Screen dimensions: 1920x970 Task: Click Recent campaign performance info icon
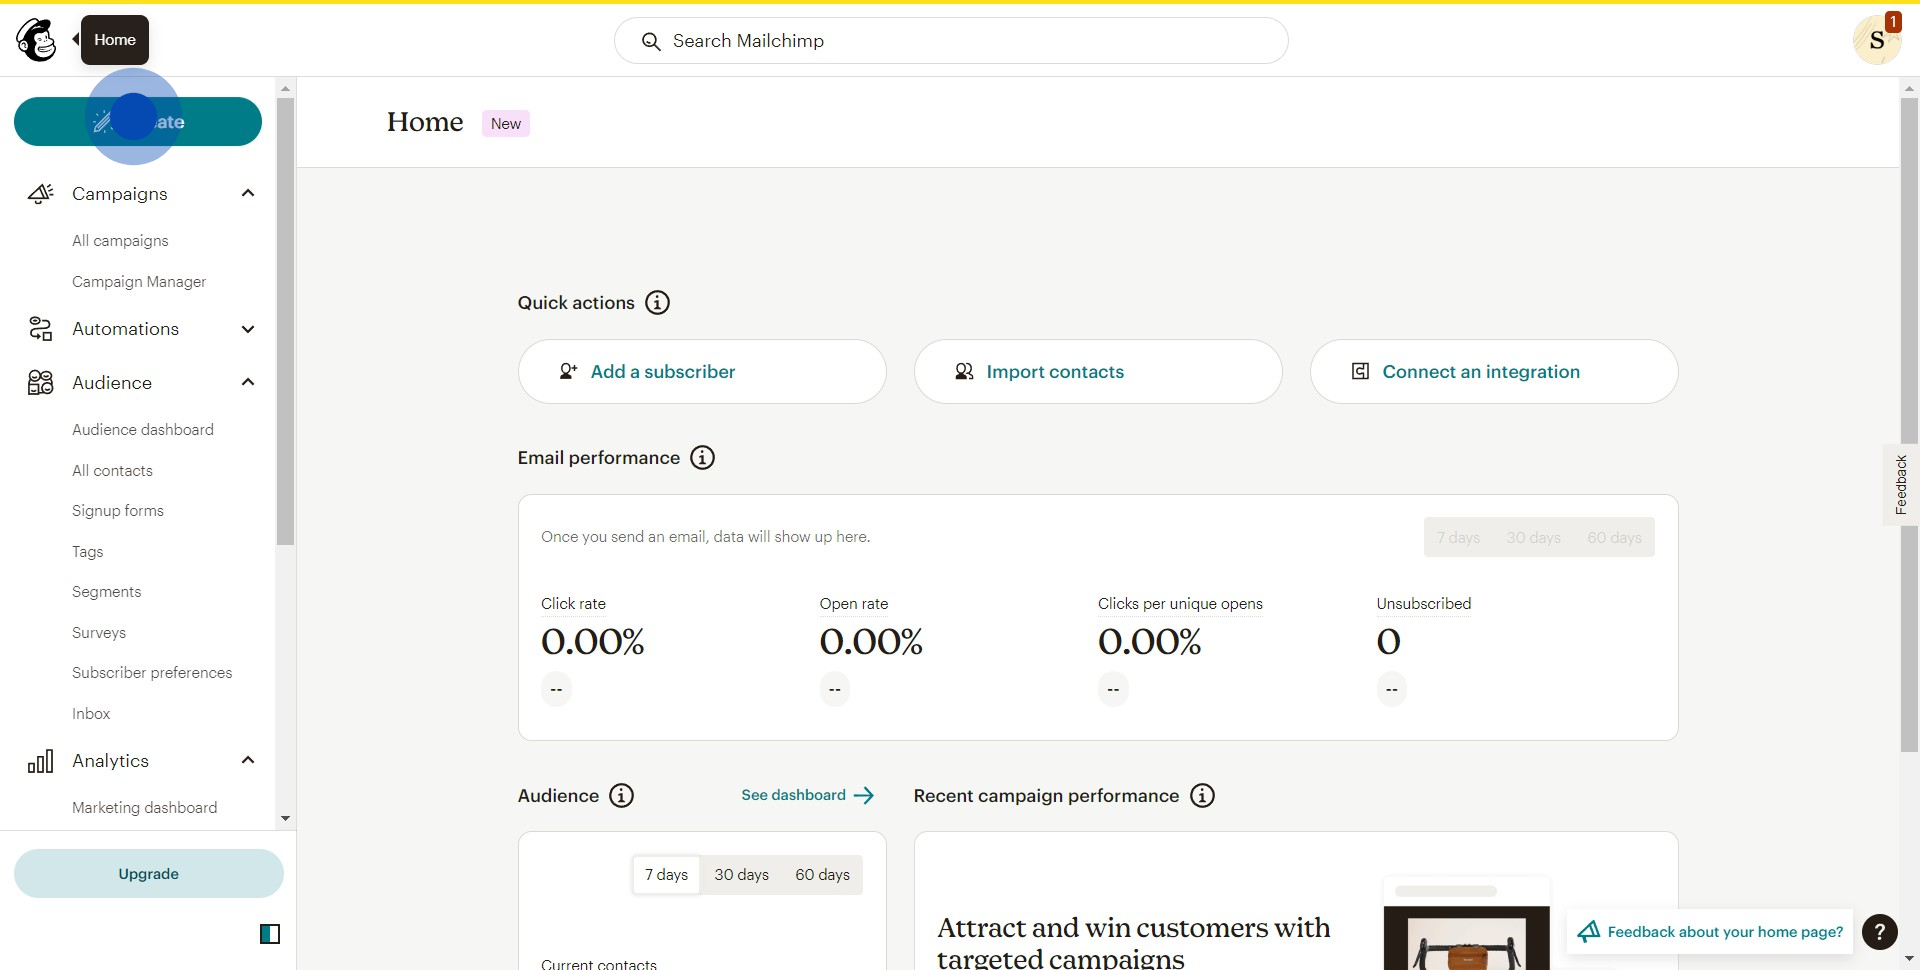[x=1202, y=796]
